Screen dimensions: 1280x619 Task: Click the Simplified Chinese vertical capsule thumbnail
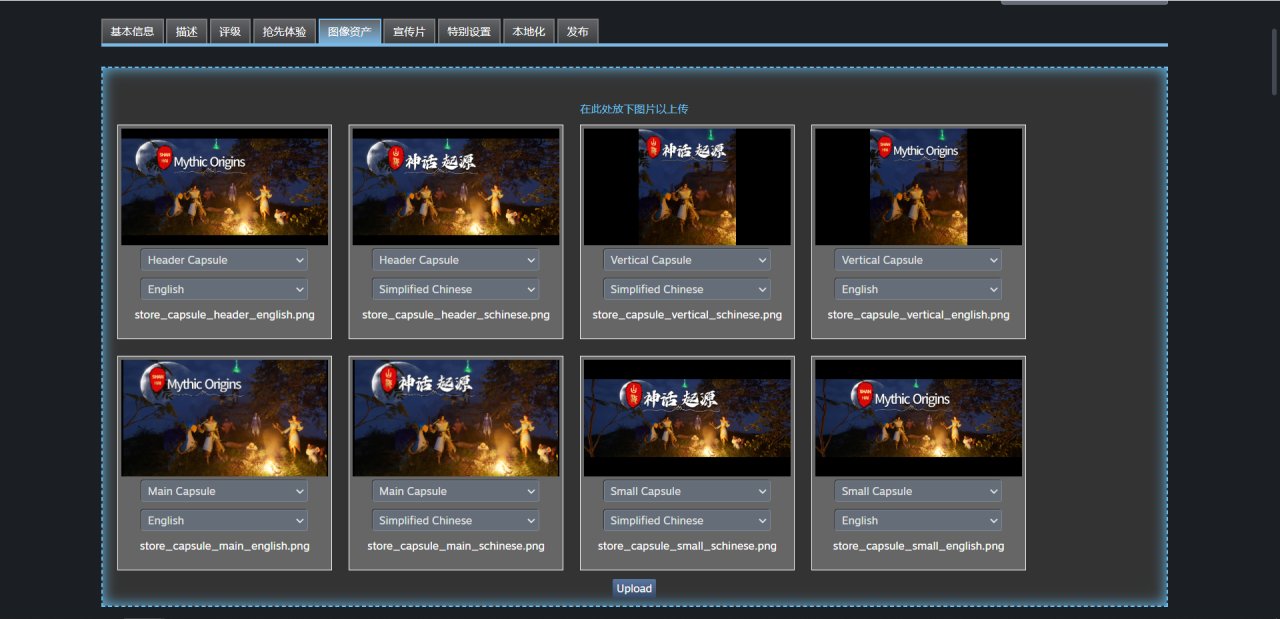[x=687, y=187]
